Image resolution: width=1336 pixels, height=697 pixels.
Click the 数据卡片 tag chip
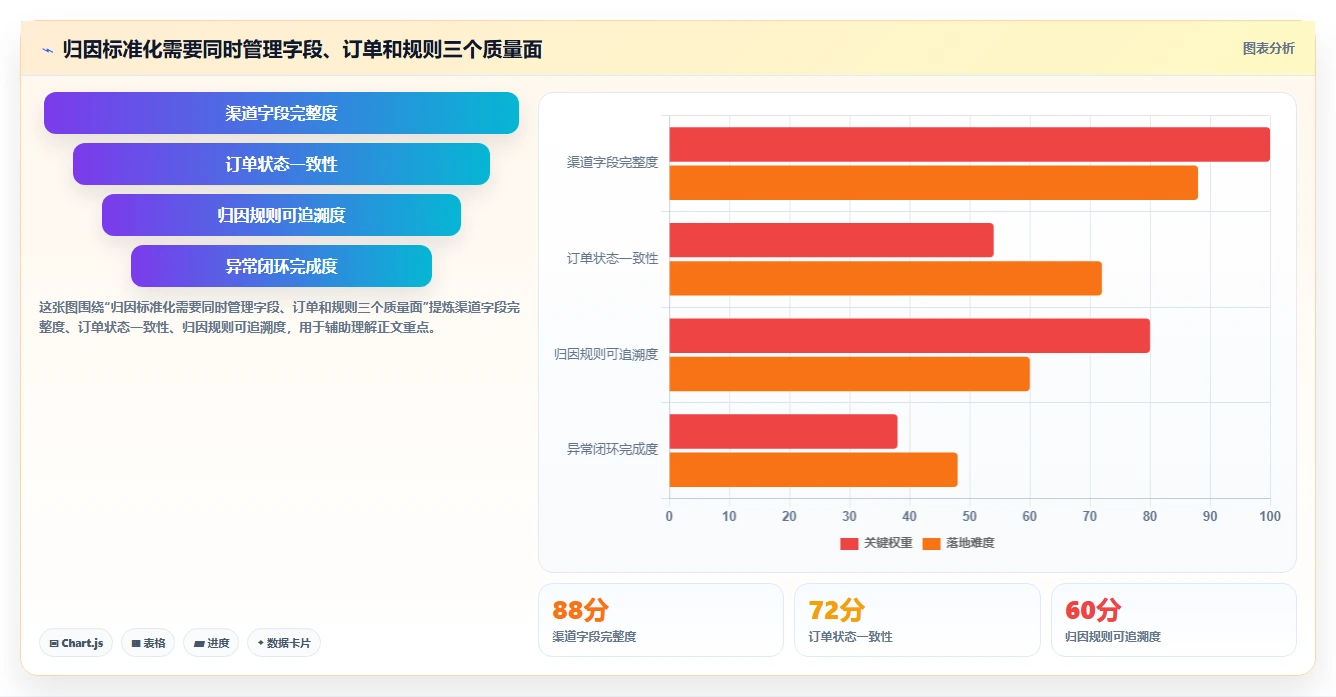pyautogui.click(x=284, y=643)
